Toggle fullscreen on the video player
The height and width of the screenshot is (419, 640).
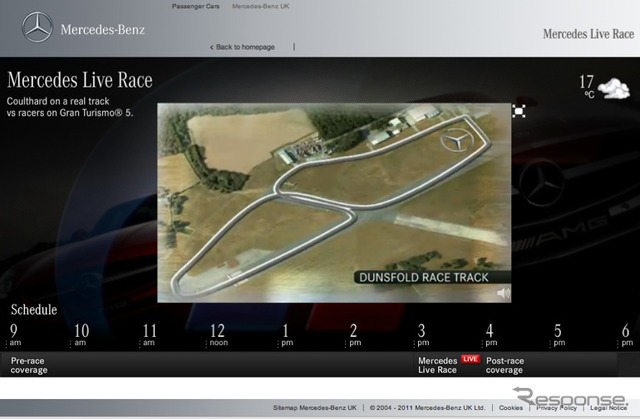pos(519,111)
